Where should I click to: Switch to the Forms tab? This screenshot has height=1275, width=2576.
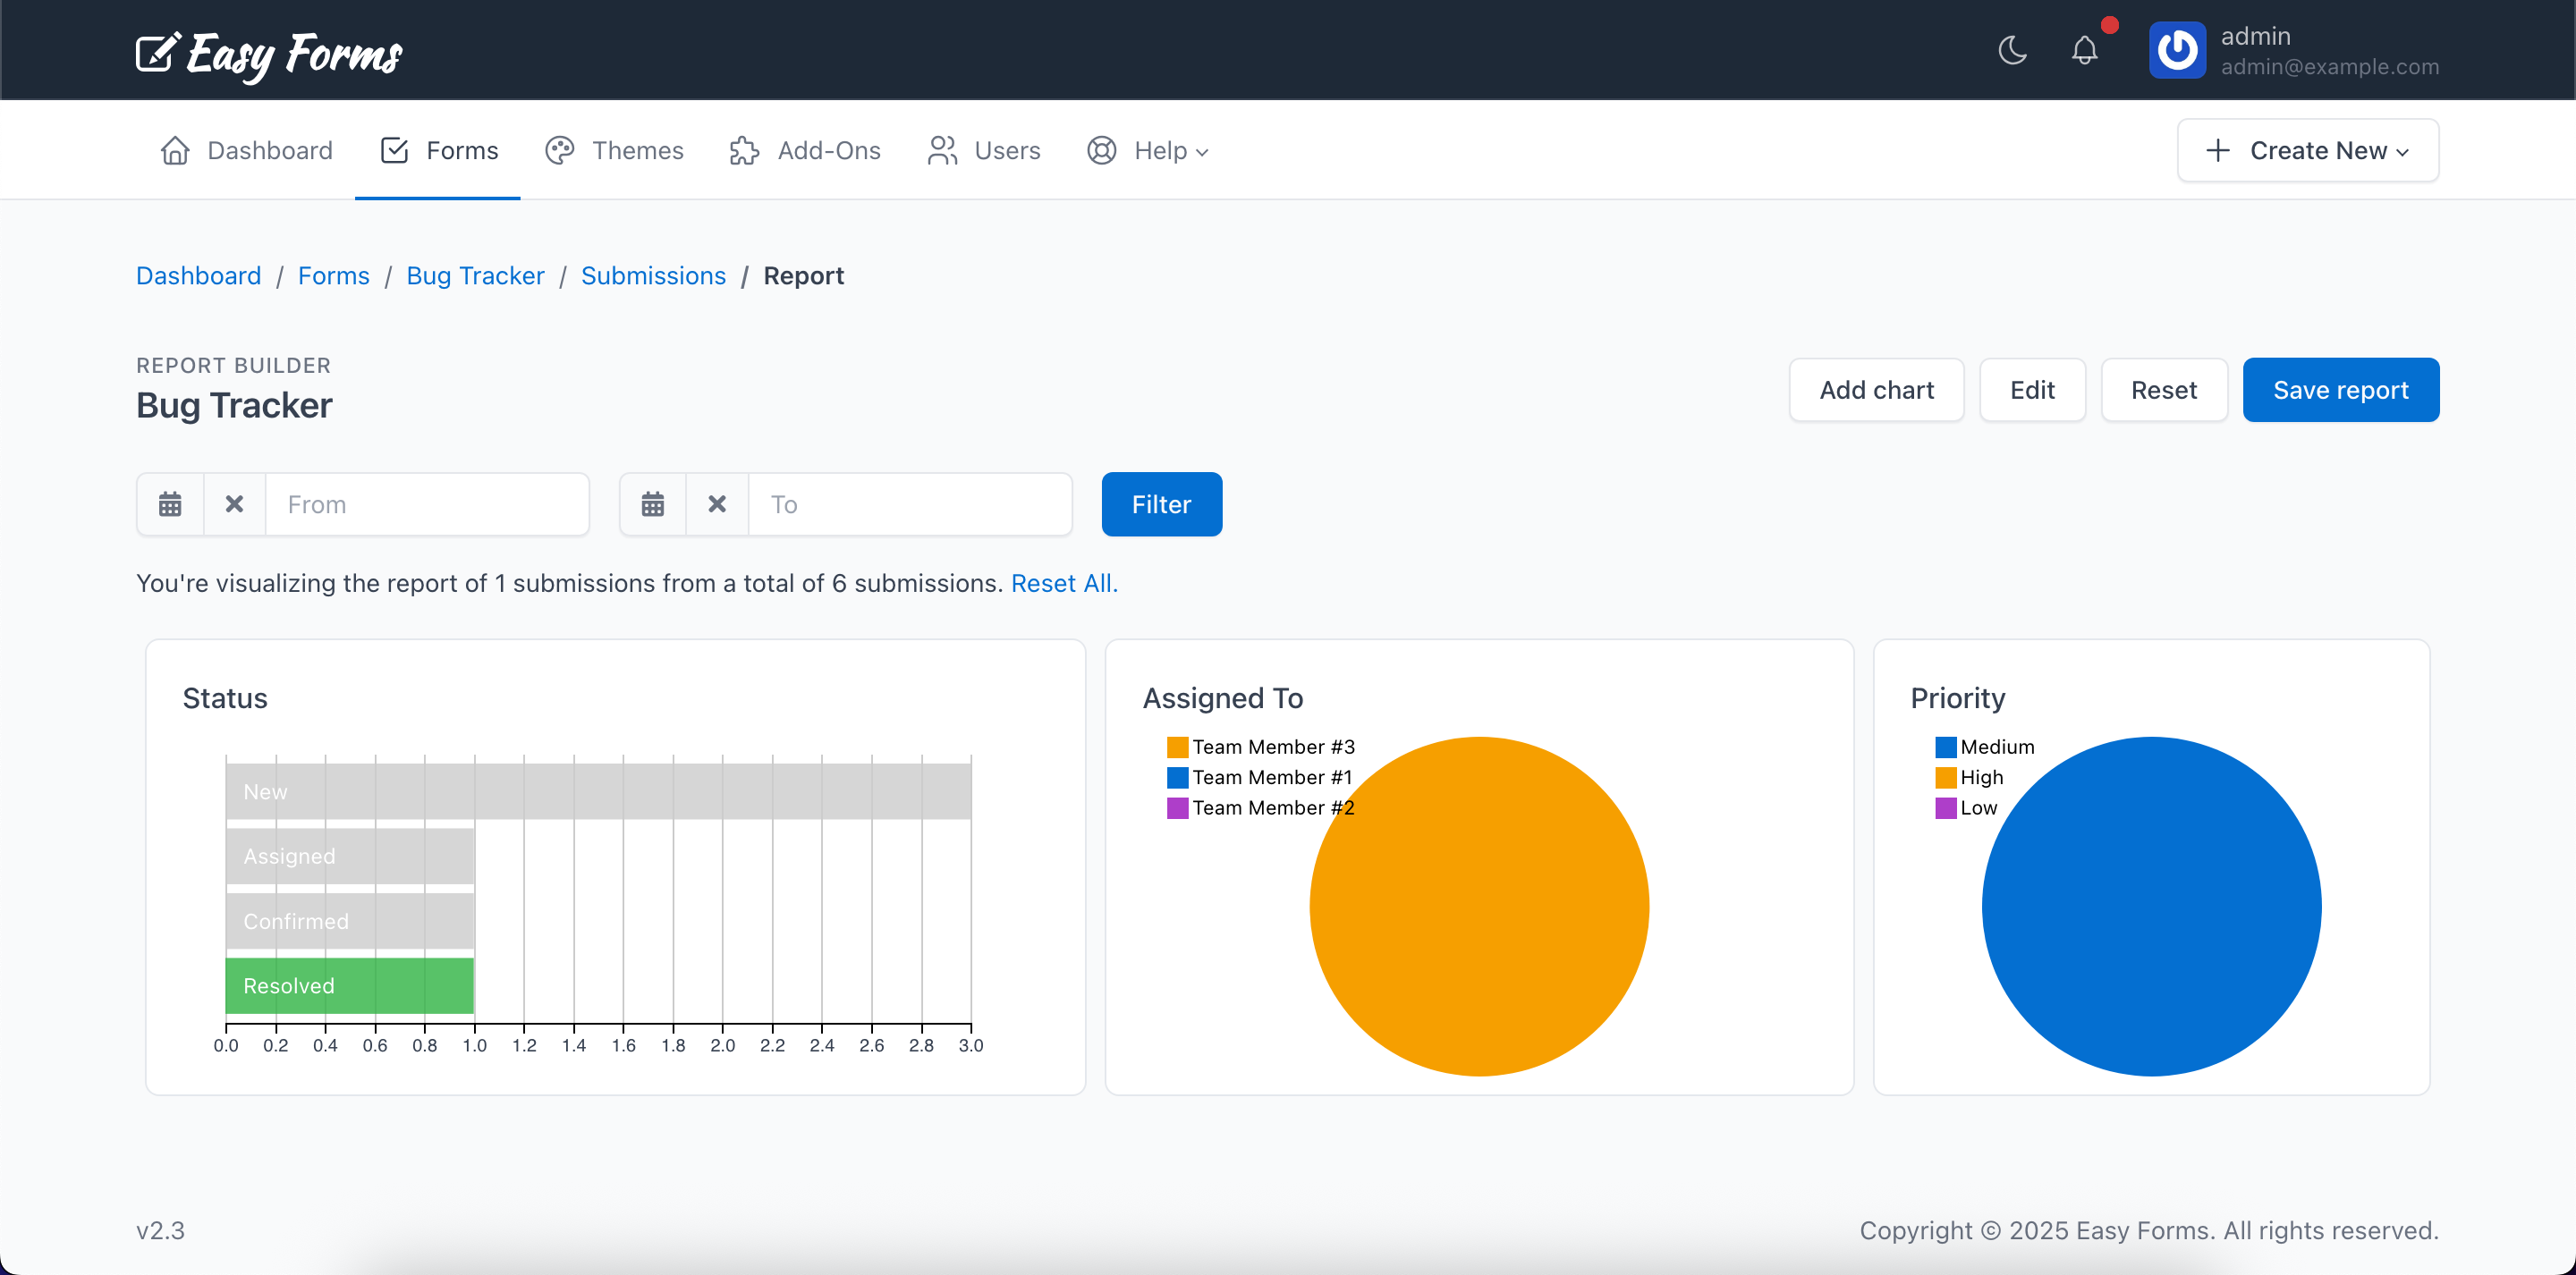coord(437,150)
